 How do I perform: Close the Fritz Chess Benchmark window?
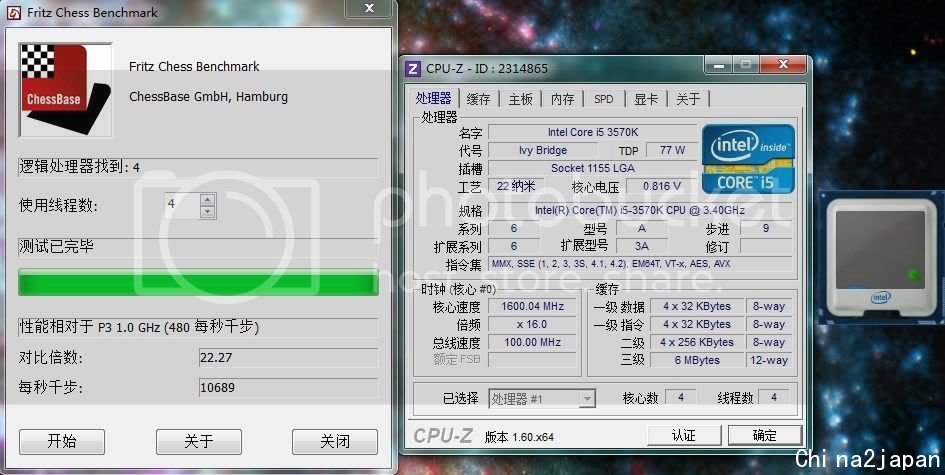pyautogui.click(x=369, y=8)
